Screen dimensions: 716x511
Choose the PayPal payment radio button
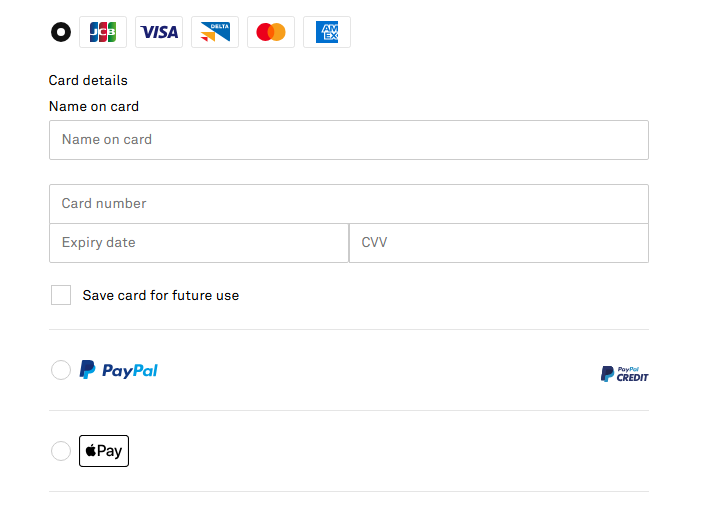coord(61,370)
